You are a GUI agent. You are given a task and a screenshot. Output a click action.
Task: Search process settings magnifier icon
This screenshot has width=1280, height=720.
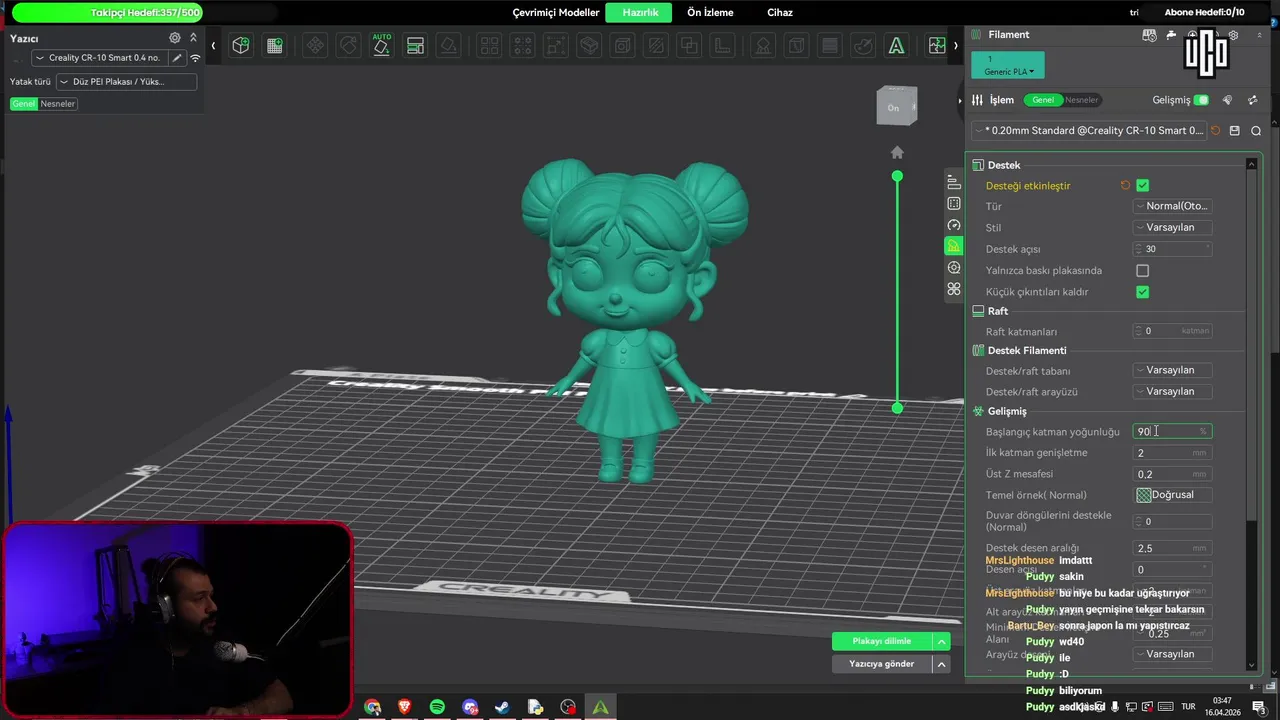[1256, 131]
